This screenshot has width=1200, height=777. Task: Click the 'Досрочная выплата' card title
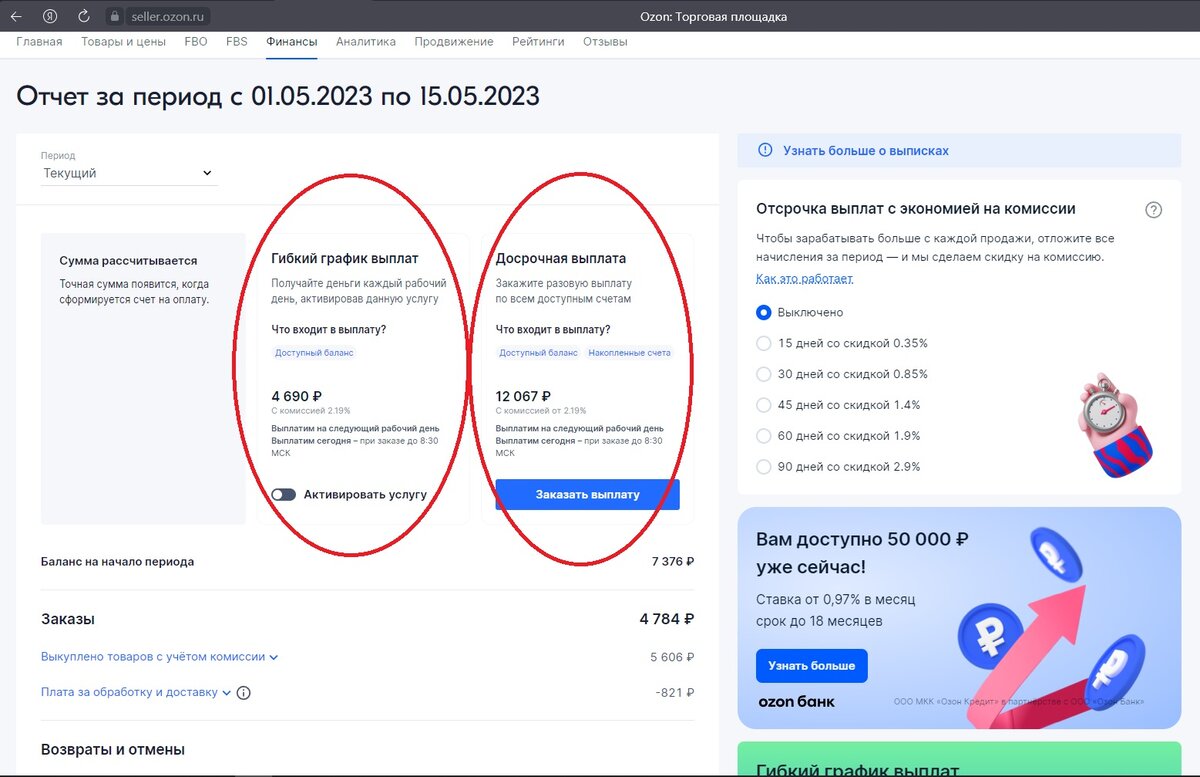click(x=561, y=258)
